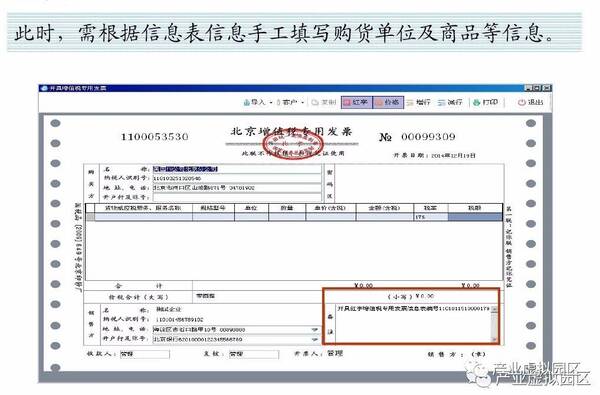Click the 17% tax rate cell

point(430,217)
